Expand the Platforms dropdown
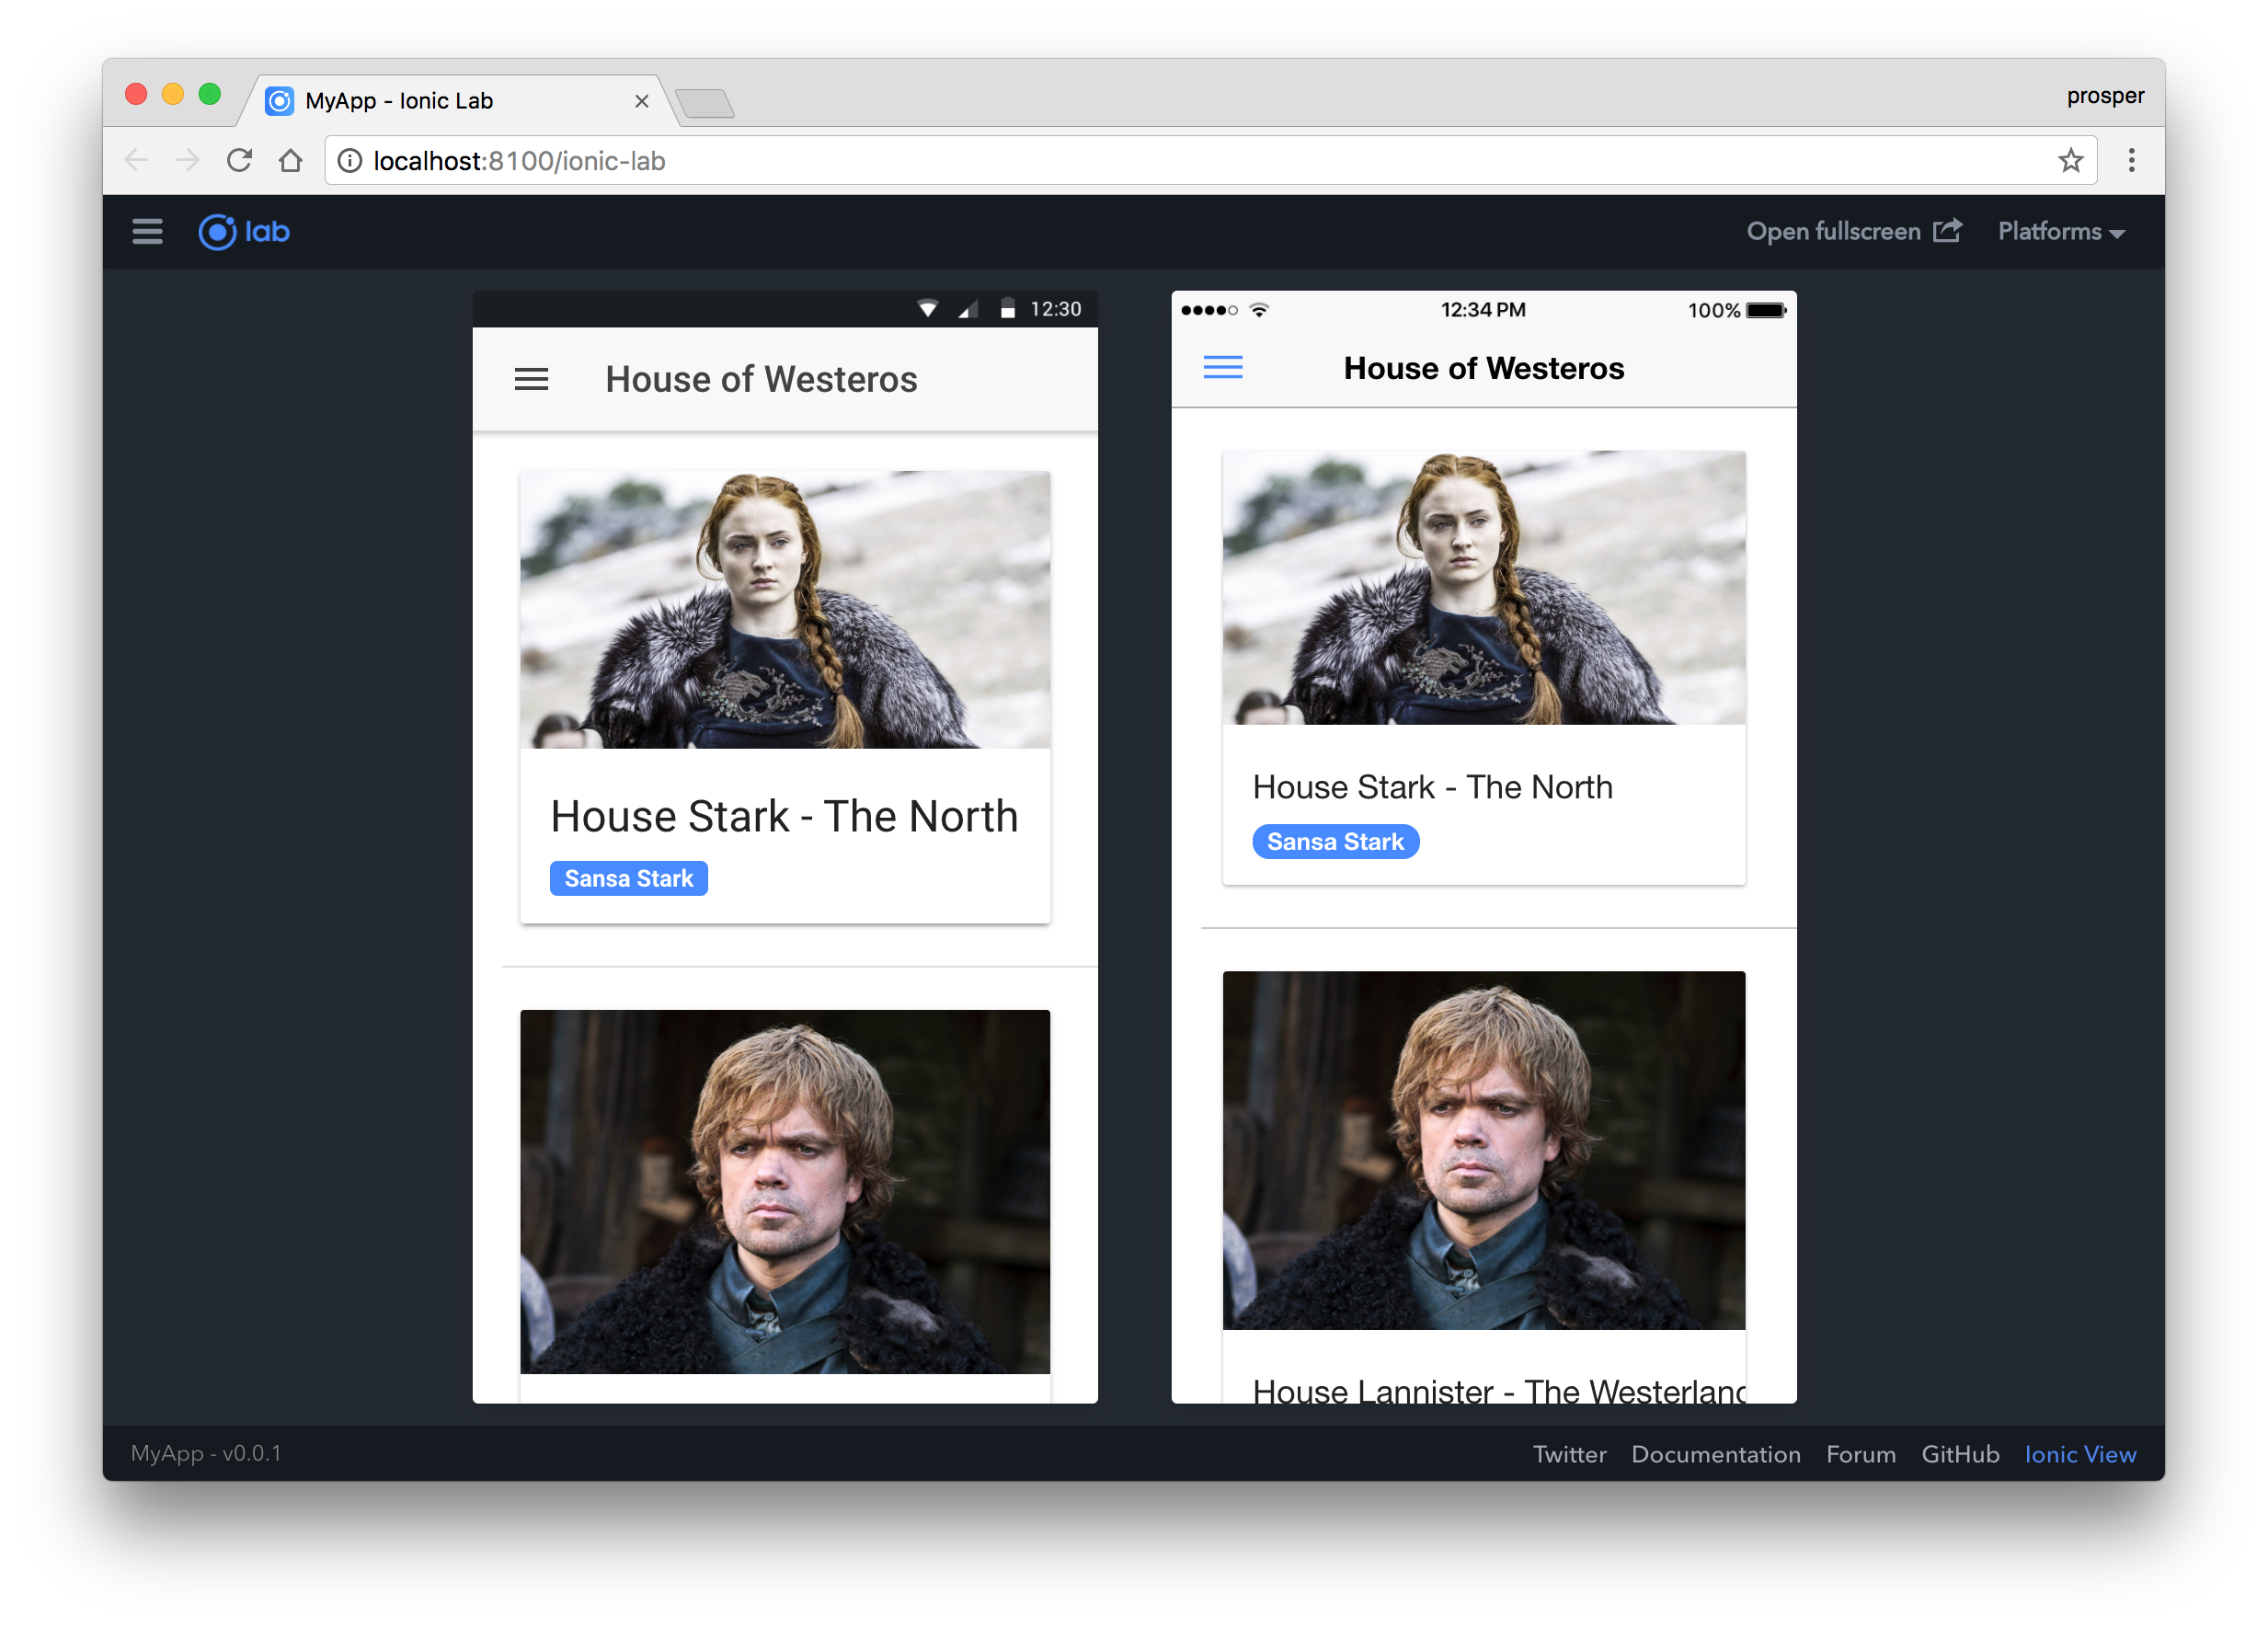This screenshot has height=1628, width=2268. pos(2060,232)
